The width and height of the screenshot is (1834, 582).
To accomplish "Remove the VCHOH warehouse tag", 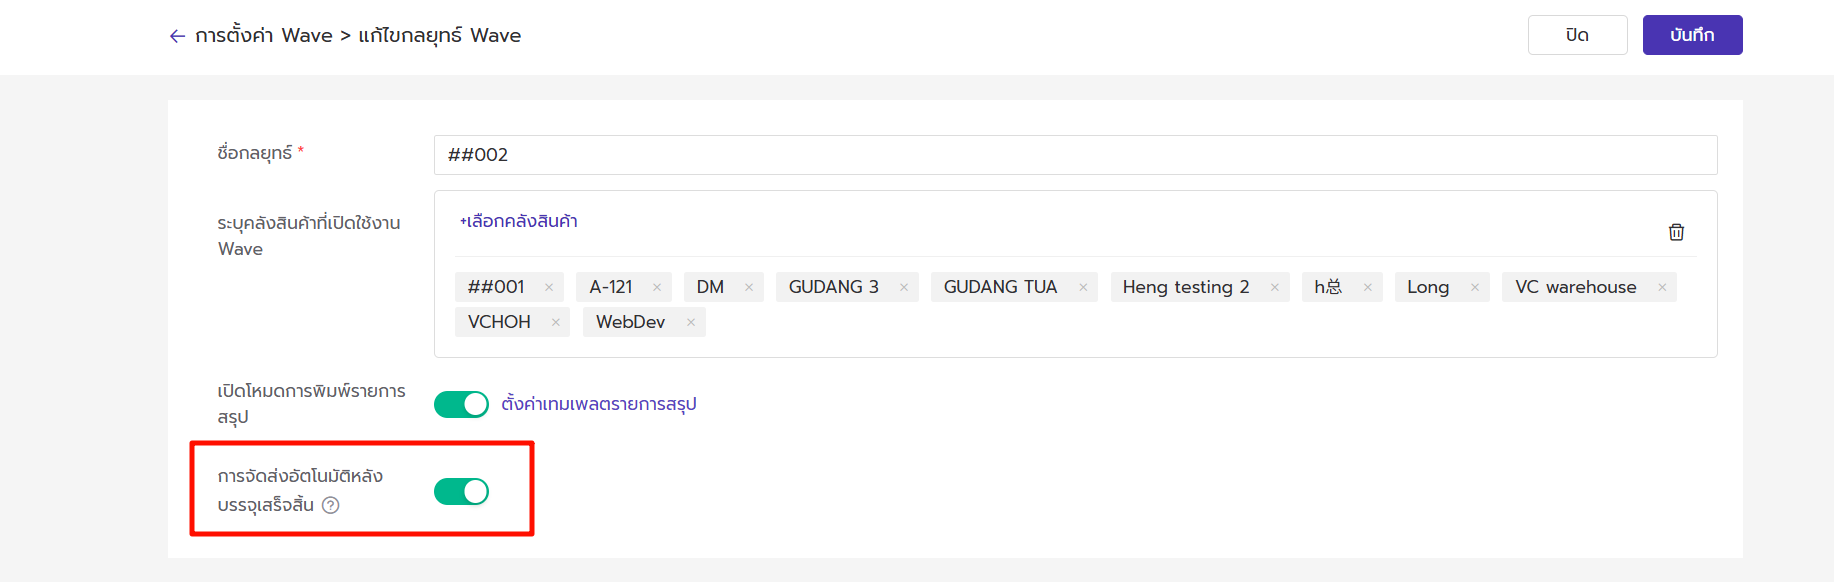I will [x=556, y=322].
